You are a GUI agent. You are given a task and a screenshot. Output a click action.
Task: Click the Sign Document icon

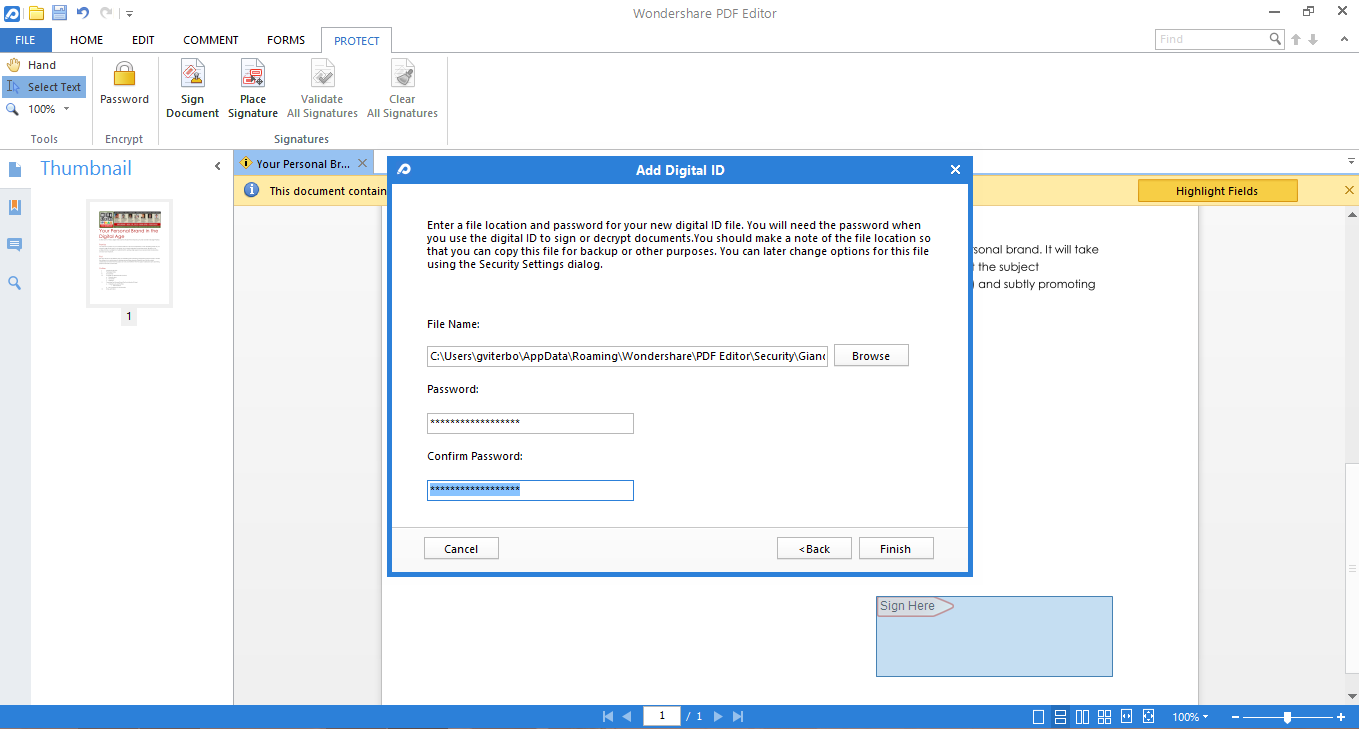(192, 75)
